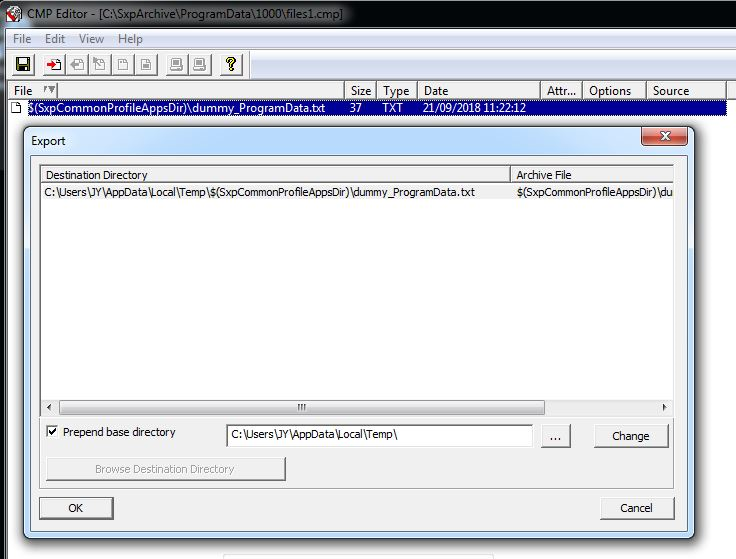Click the sort arrow in File column header

point(49,89)
